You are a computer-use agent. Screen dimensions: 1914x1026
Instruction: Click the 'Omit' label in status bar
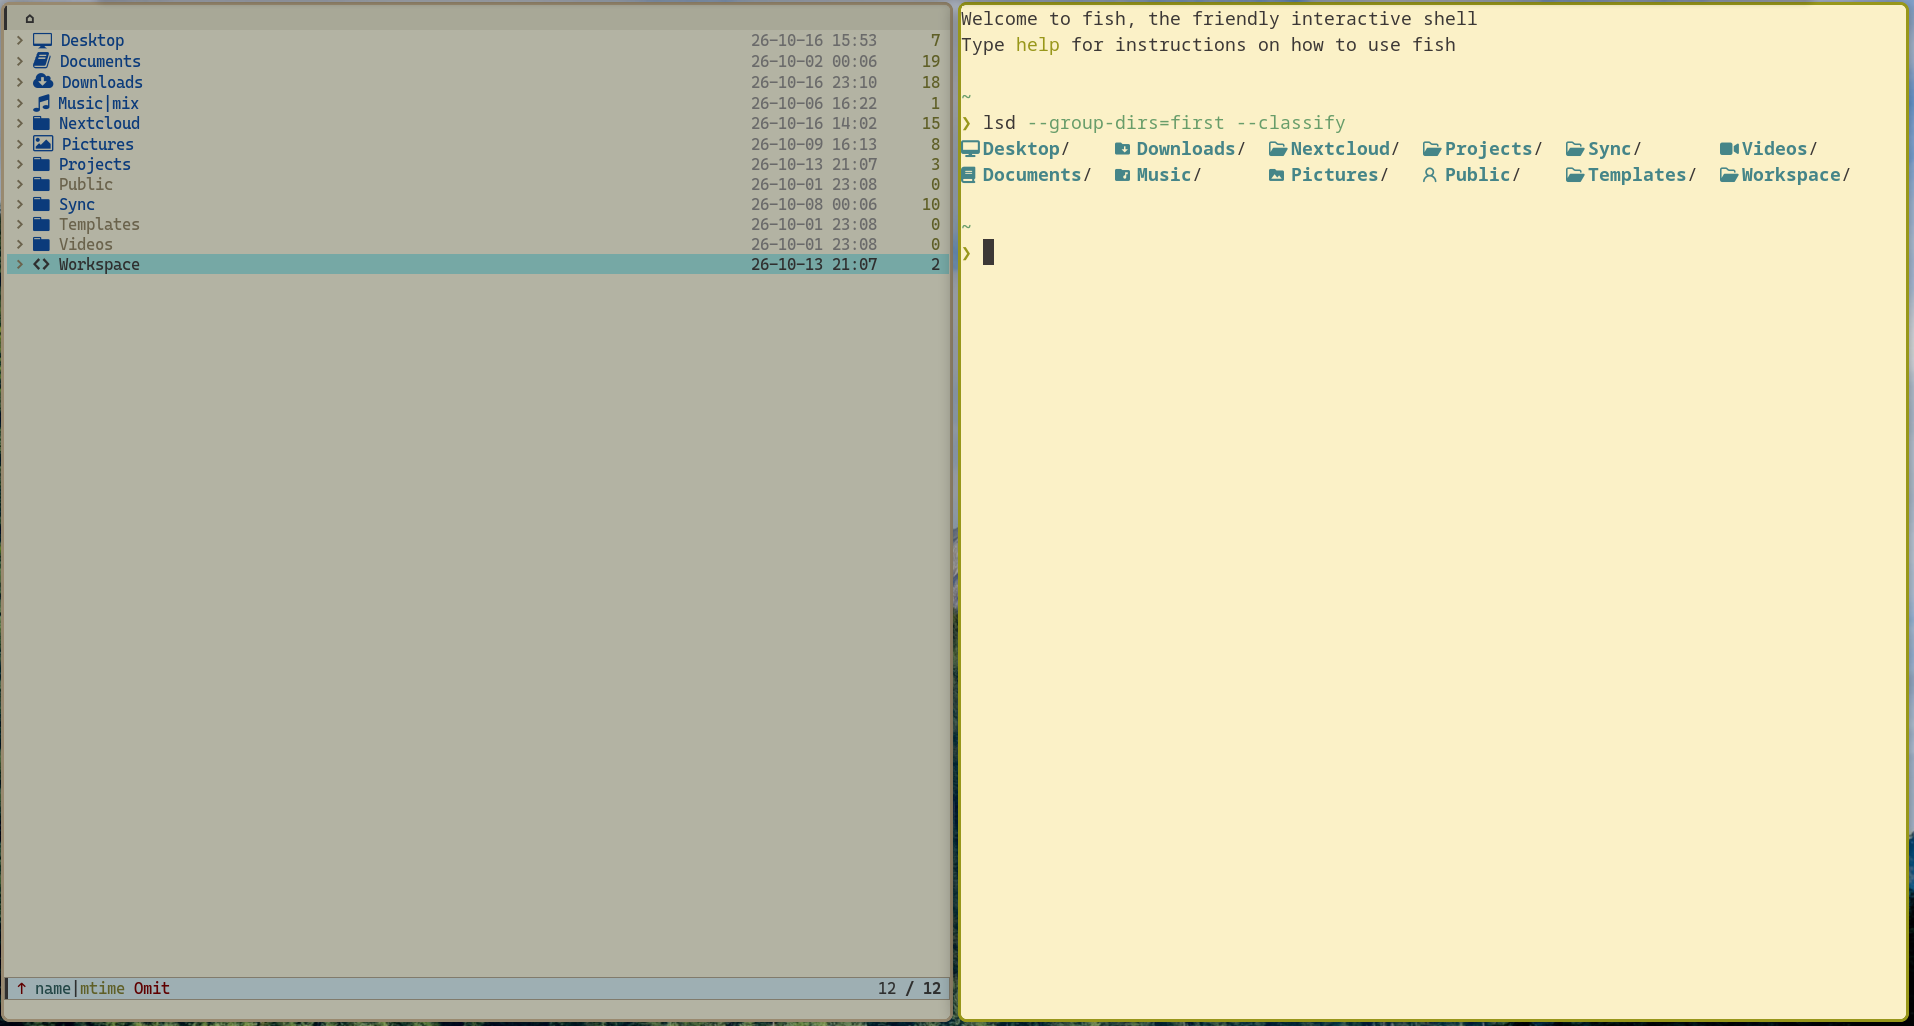pyautogui.click(x=152, y=988)
